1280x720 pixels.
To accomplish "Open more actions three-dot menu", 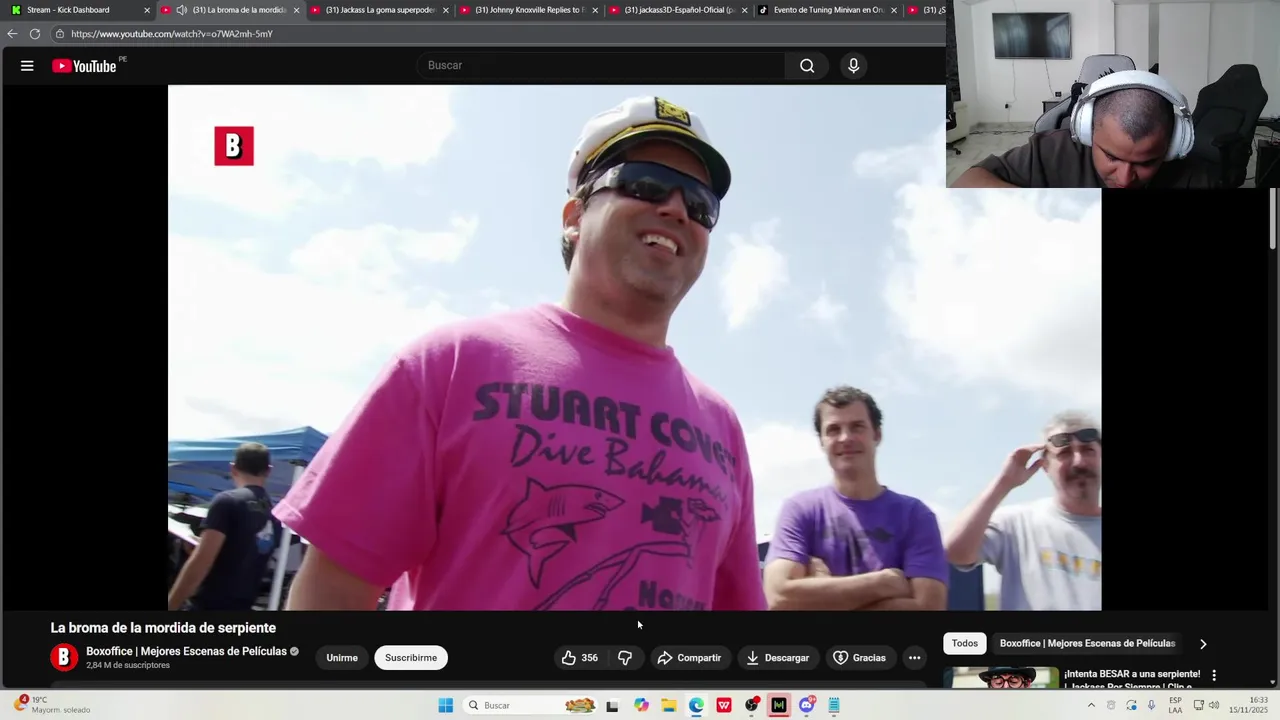I will [x=914, y=658].
